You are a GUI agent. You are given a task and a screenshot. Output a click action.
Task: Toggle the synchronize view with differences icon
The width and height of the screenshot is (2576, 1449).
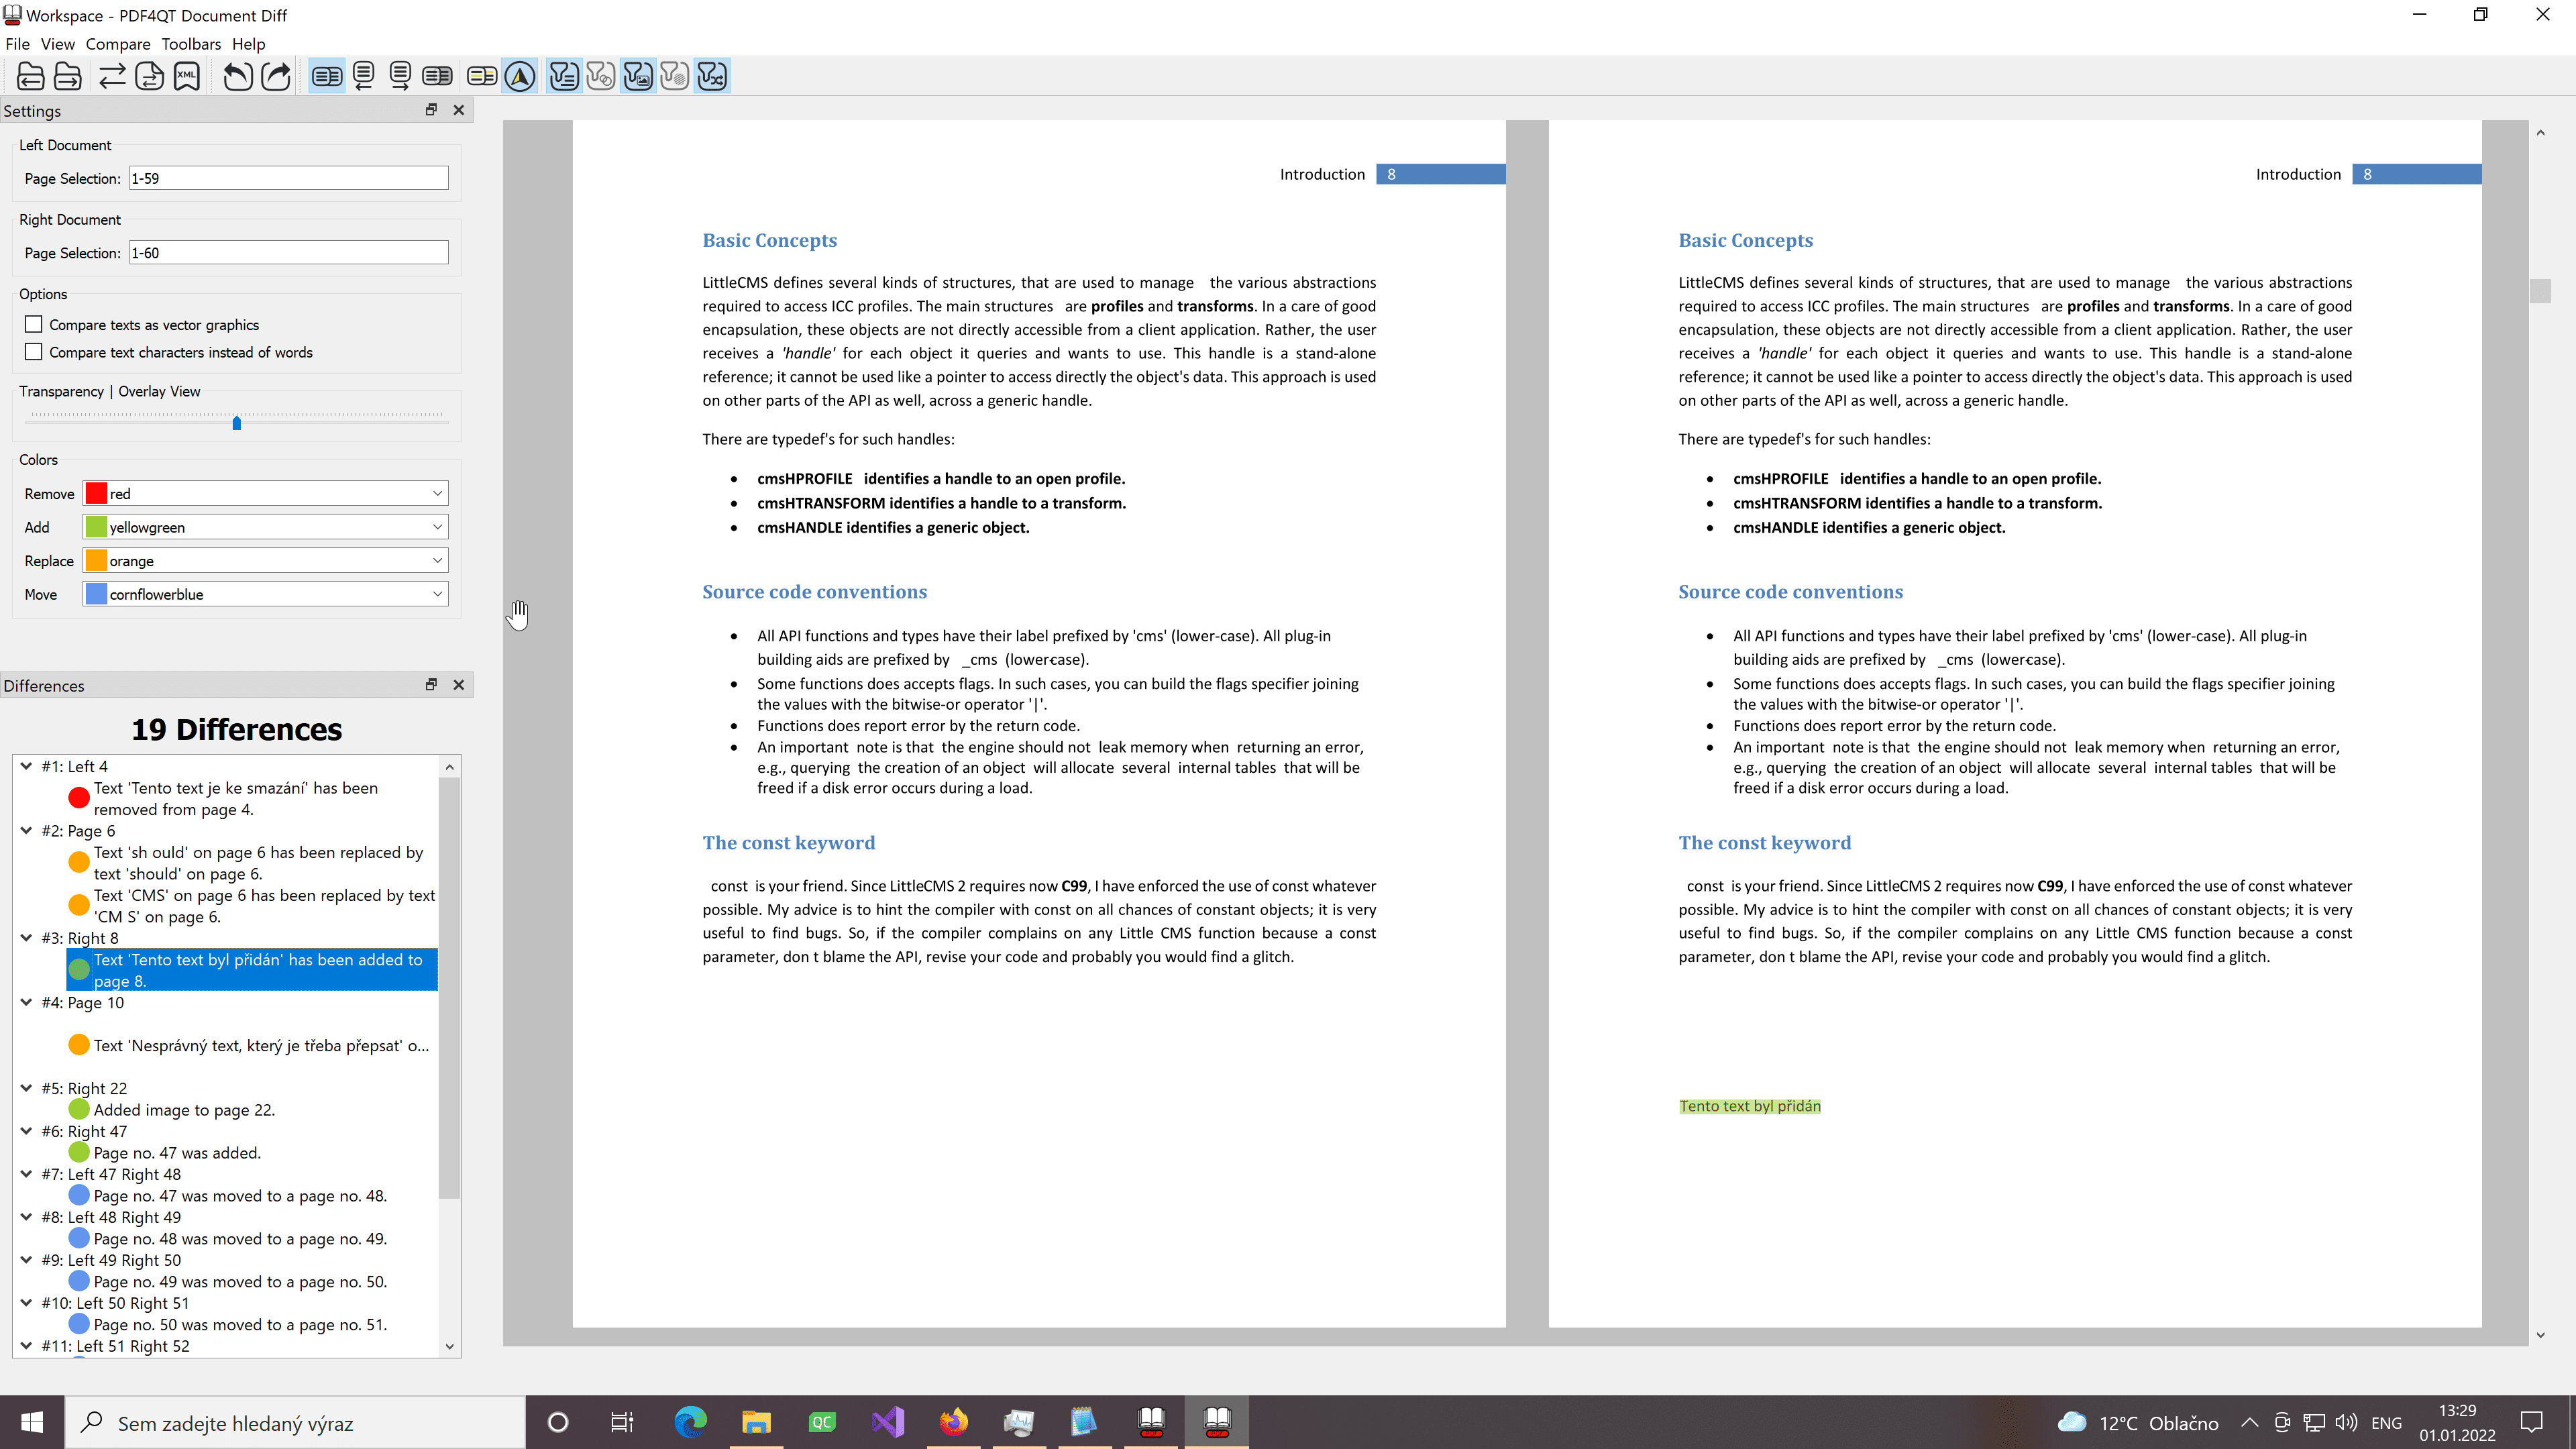(520, 76)
